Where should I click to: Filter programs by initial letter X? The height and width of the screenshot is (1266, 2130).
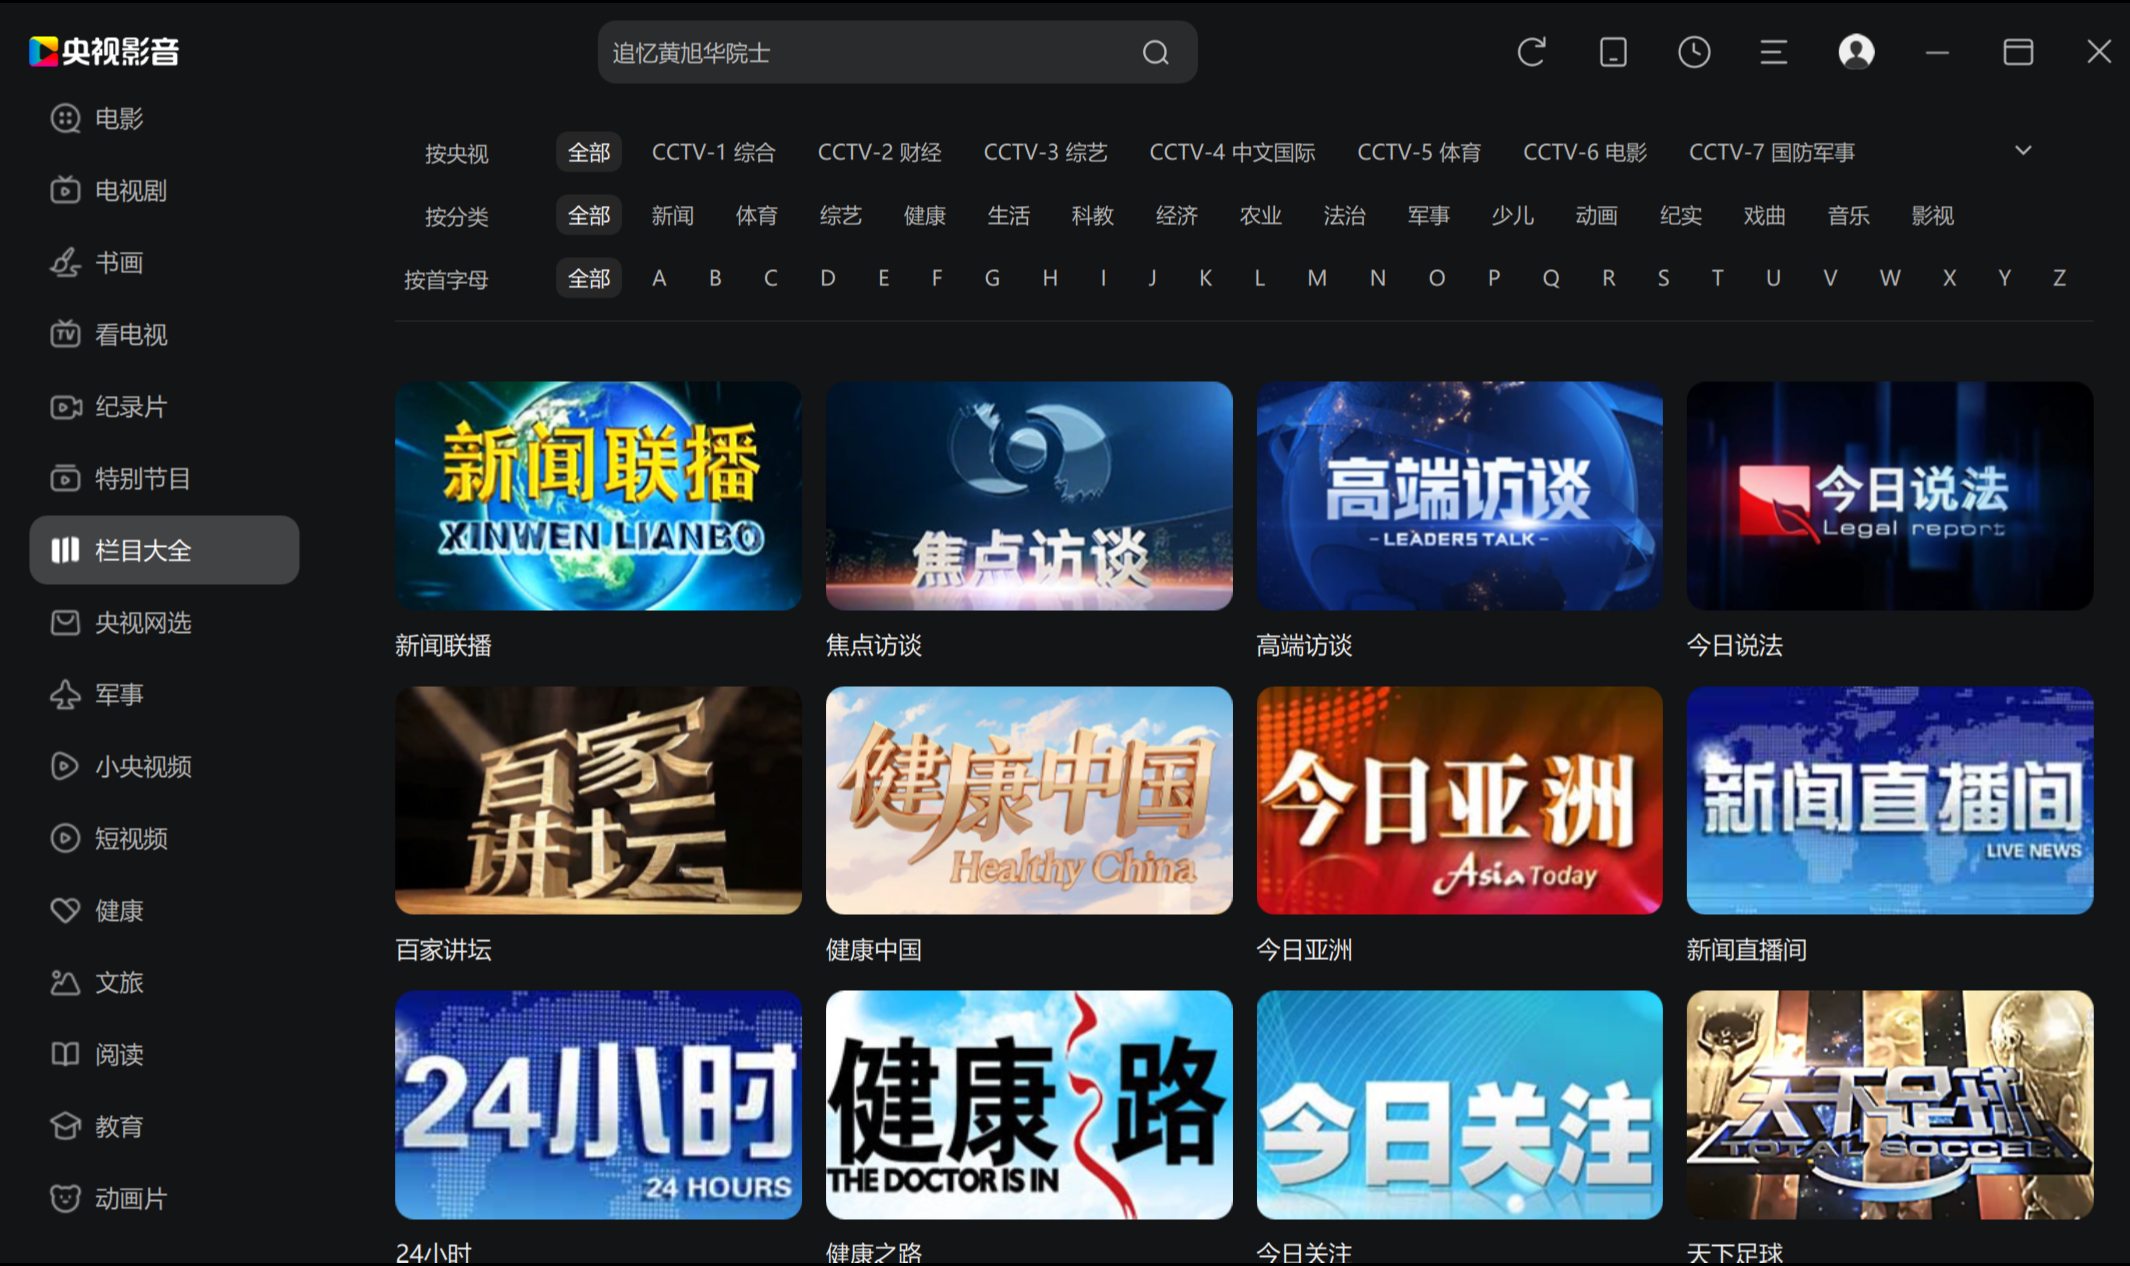tap(1949, 278)
